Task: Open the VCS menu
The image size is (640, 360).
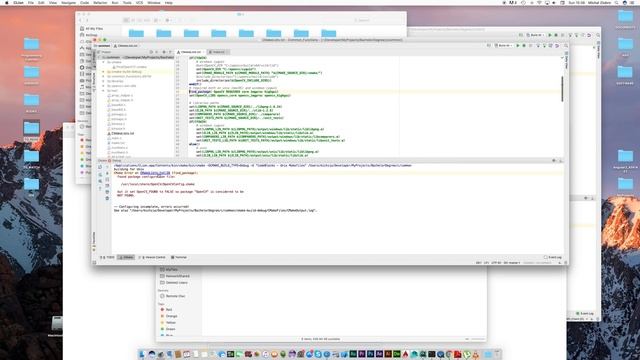Action: (x=139, y=2)
